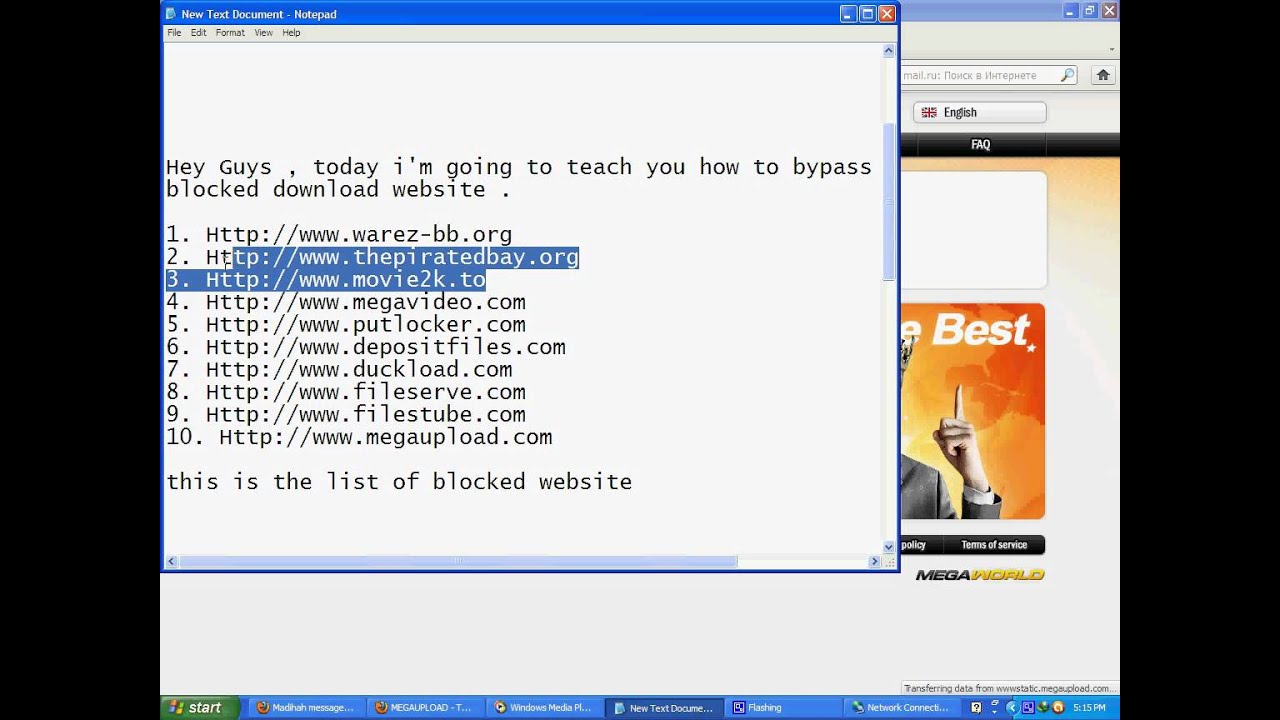Click Notepad horizontal scrollbar left arrow
Screen dimensions: 1280x720
tap(172, 562)
